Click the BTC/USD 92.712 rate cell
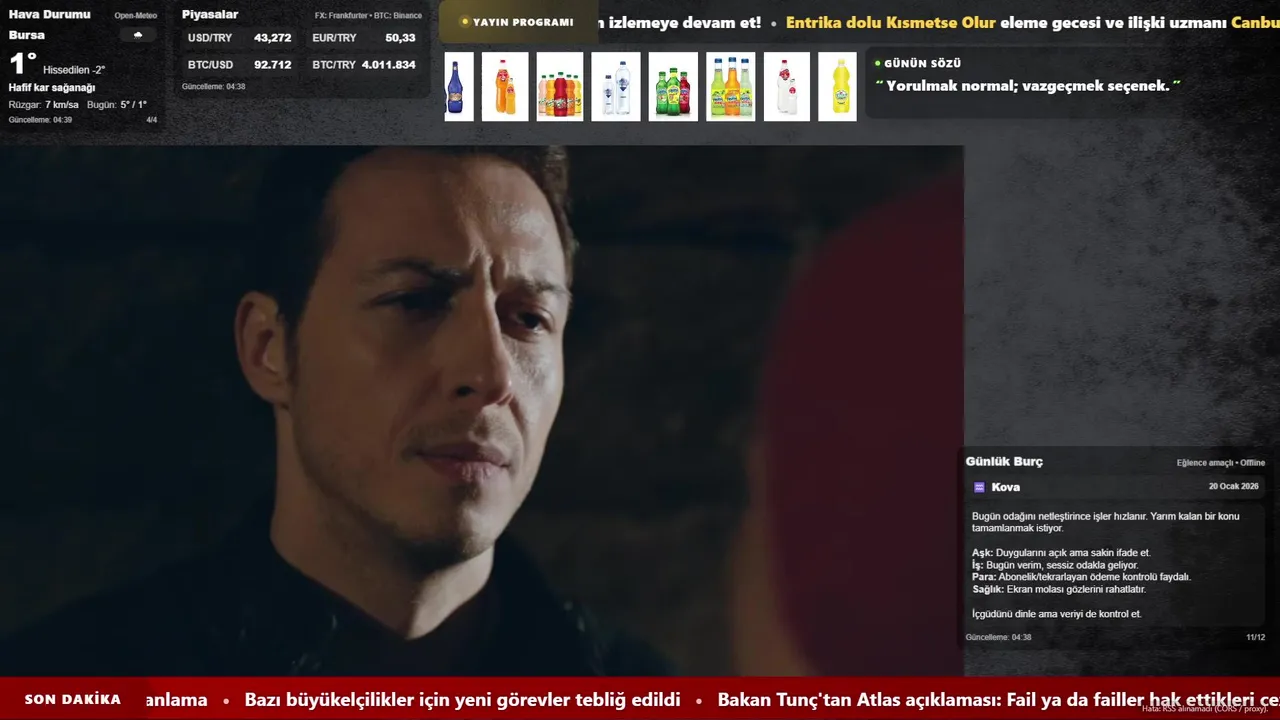This screenshot has width=1280, height=720. (240, 65)
